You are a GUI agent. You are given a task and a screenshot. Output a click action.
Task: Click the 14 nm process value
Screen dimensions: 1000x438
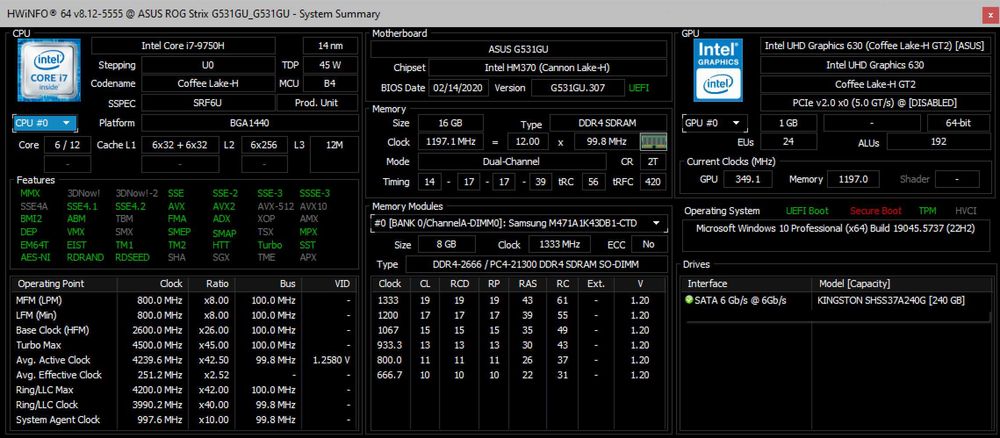point(330,46)
